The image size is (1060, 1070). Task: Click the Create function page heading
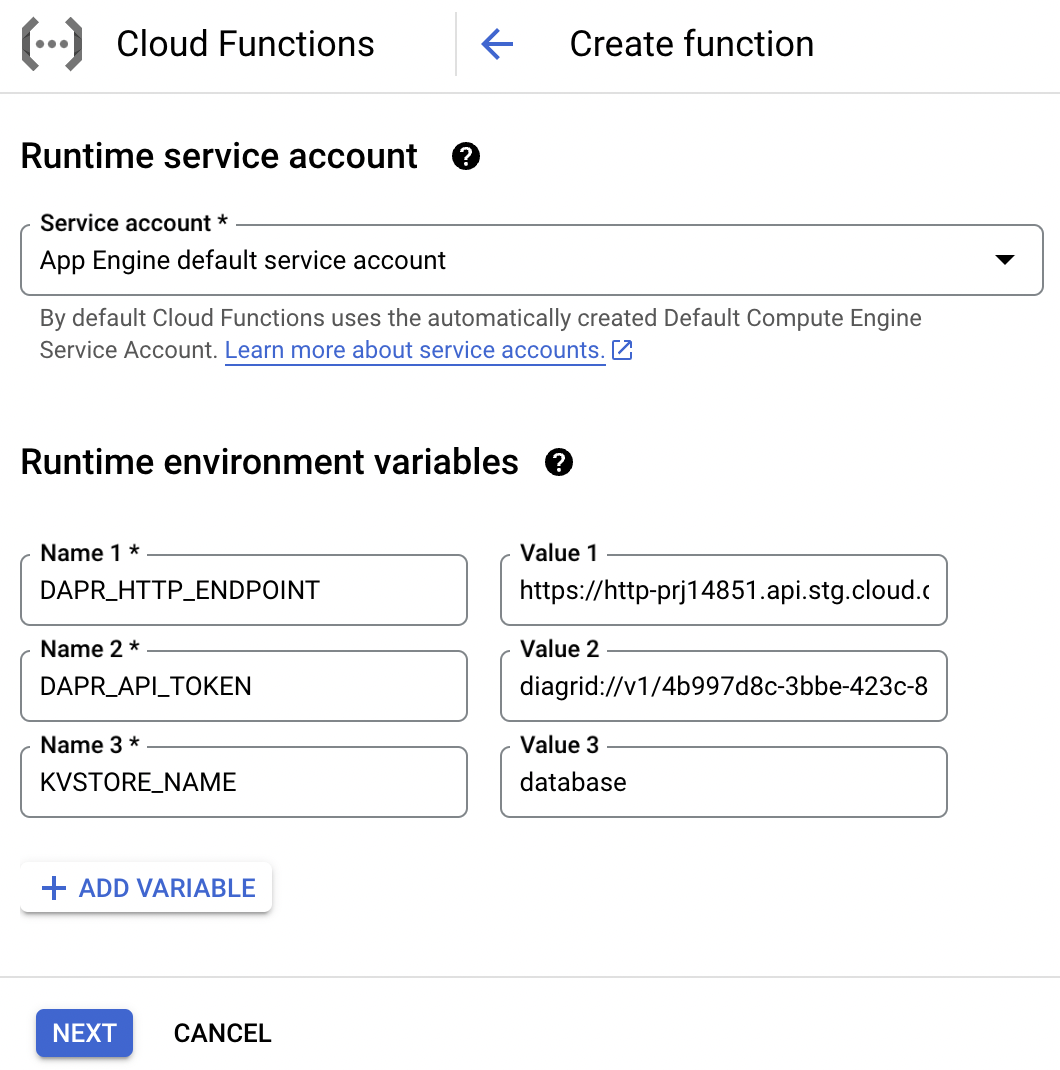pos(691,44)
